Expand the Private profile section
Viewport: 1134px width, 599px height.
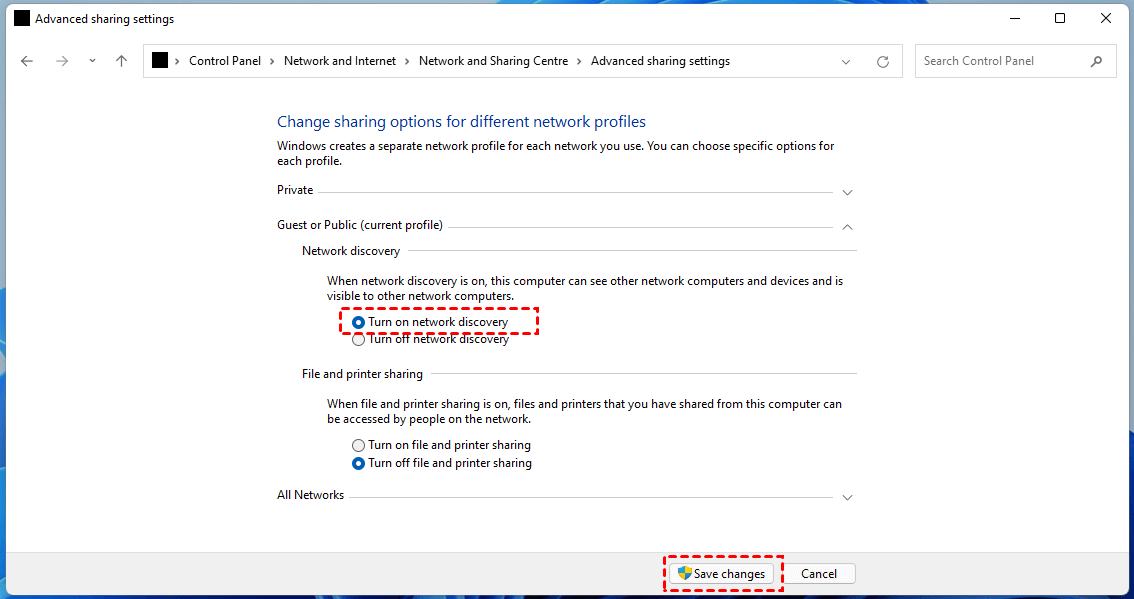(x=847, y=192)
